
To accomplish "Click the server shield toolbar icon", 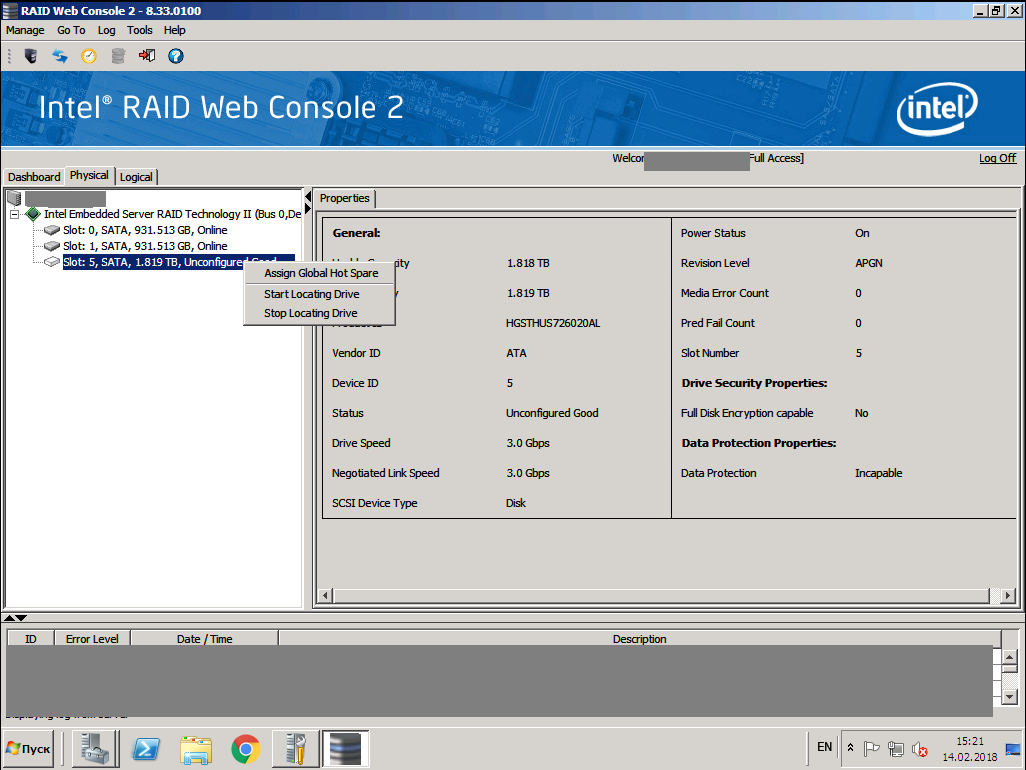I will [x=31, y=56].
